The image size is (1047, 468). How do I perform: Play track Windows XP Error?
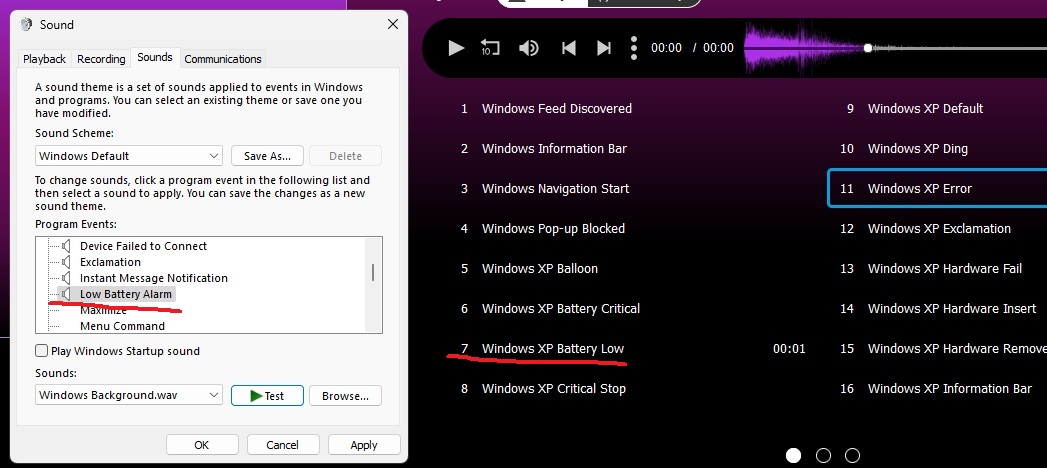920,188
